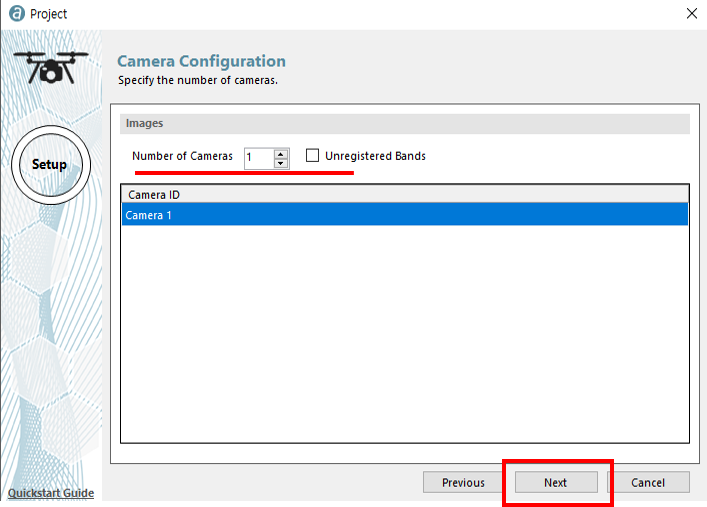
Task: Click the Images section header
Action: pos(404,124)
